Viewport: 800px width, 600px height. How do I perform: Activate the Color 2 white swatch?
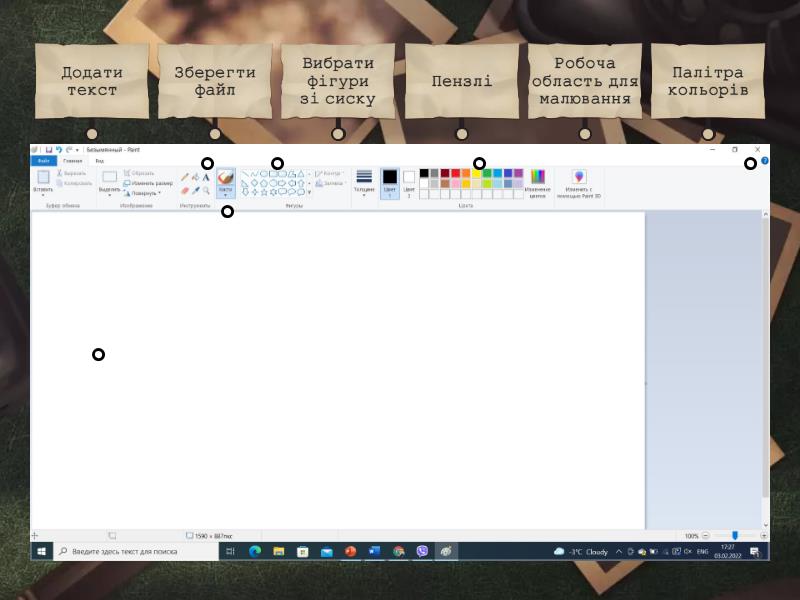pos(409,181)
